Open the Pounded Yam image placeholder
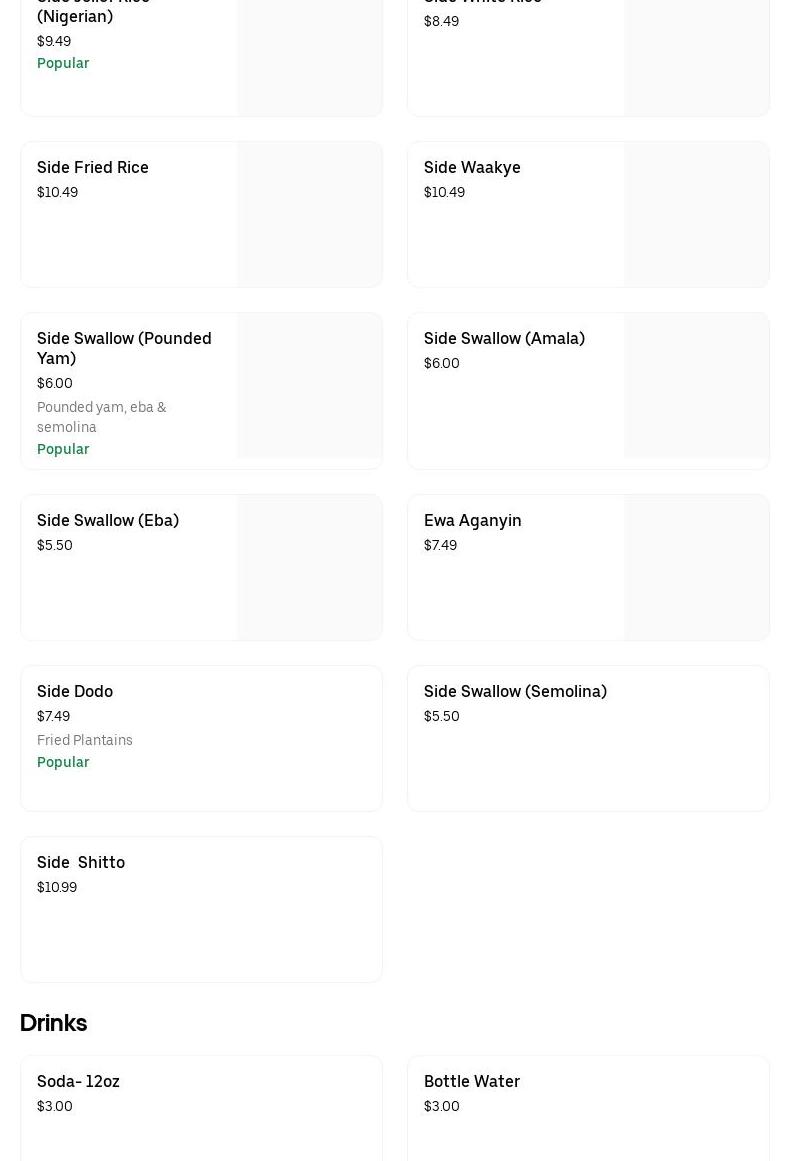This screenshot has width=804, height=1161. 310,386
